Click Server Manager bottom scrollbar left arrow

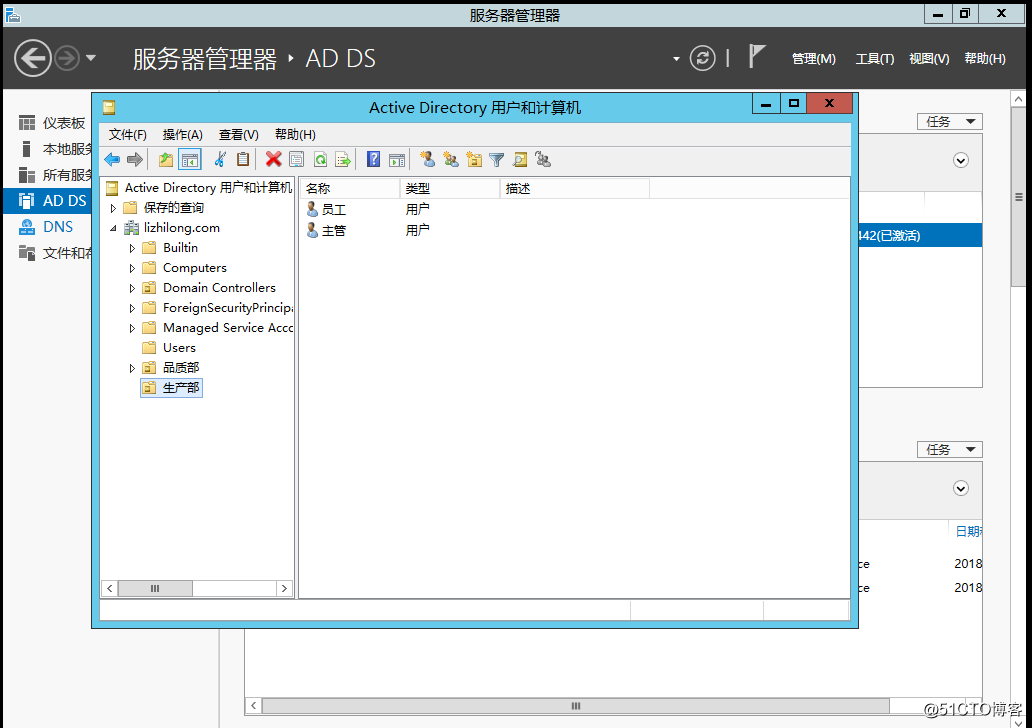pos(253,706)
